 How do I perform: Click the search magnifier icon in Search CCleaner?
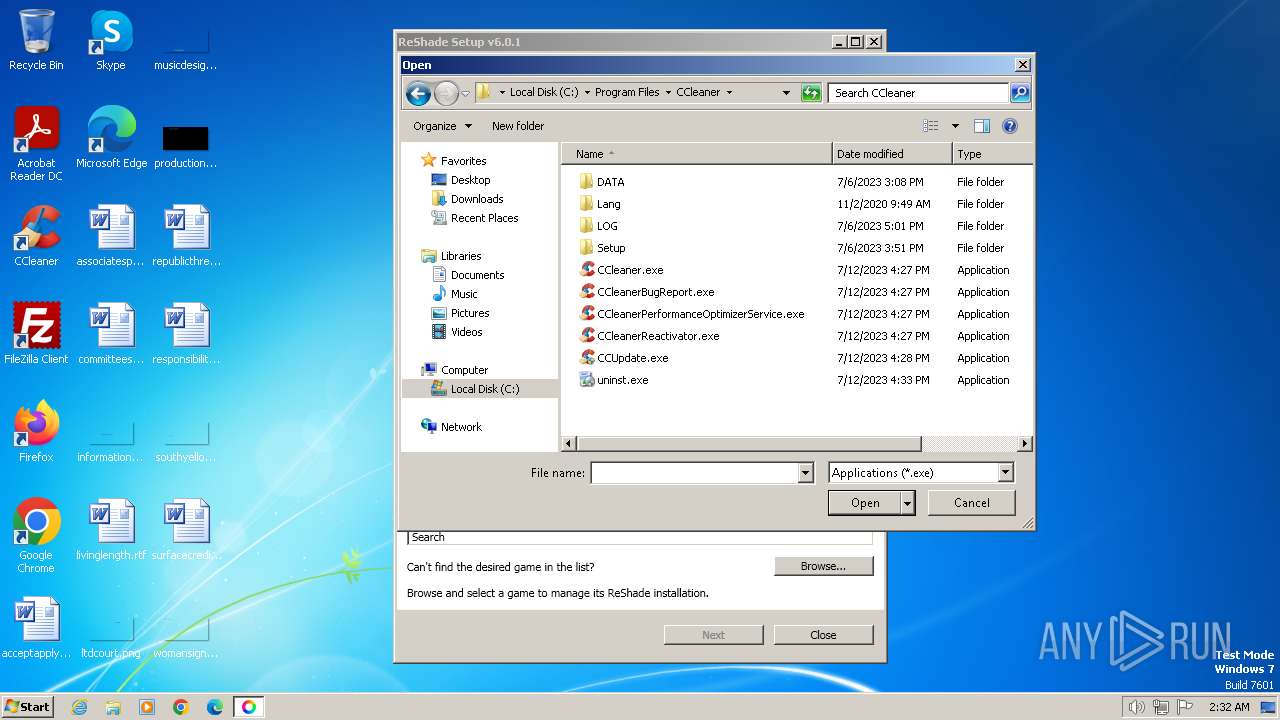coord(1019,93)
